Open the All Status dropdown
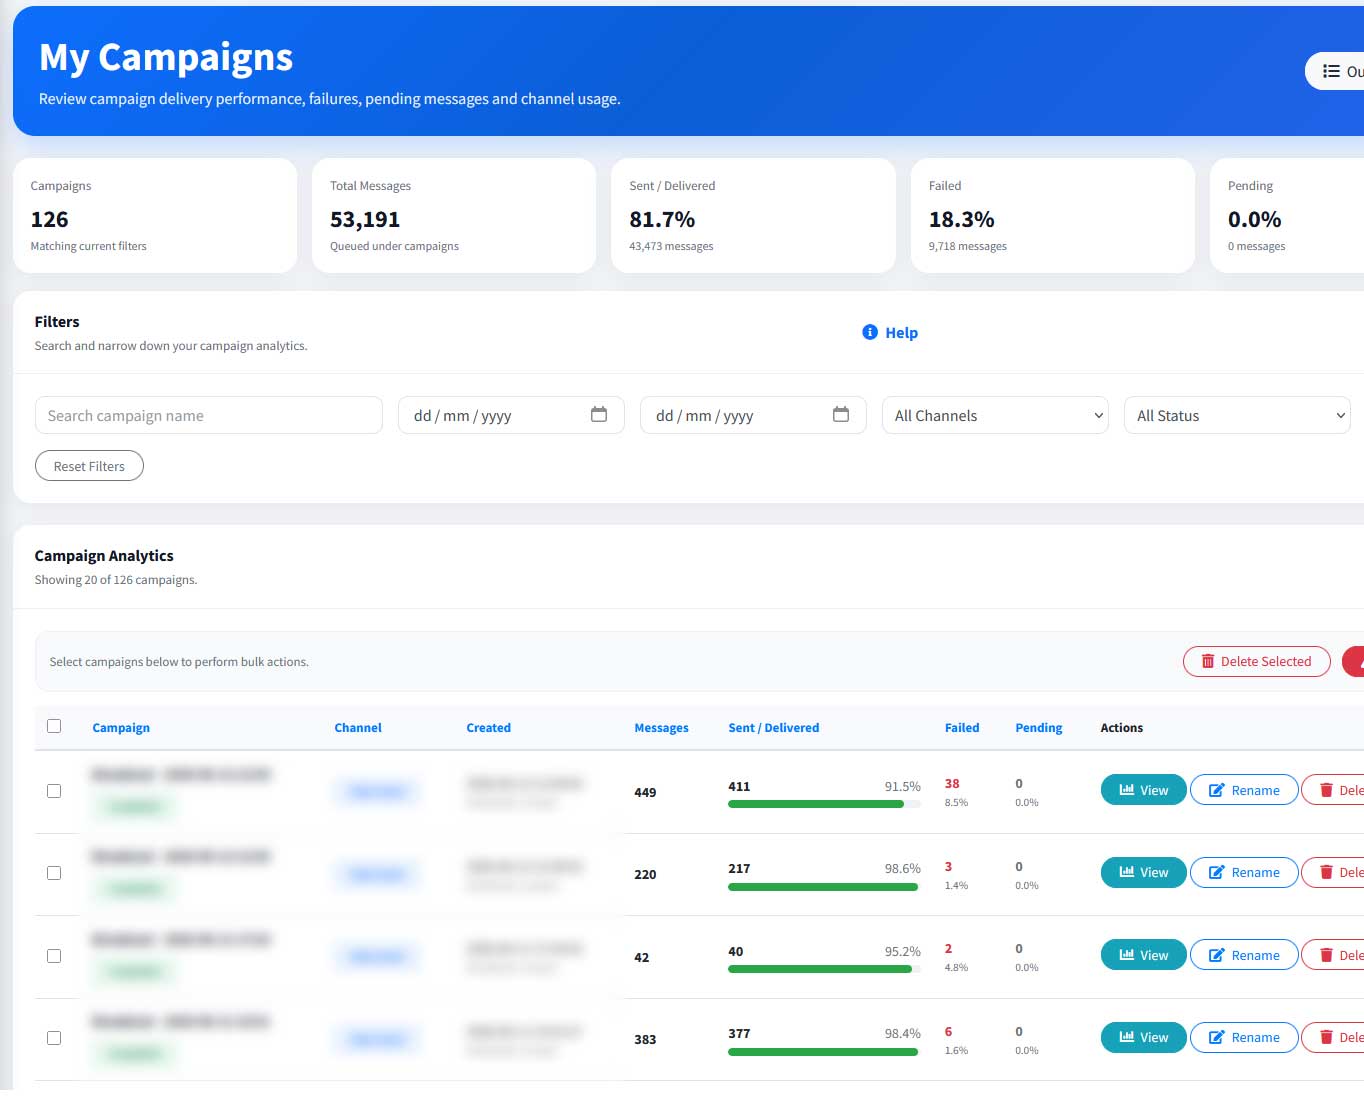1364x1104 pixels. (x=1237, y=415)
